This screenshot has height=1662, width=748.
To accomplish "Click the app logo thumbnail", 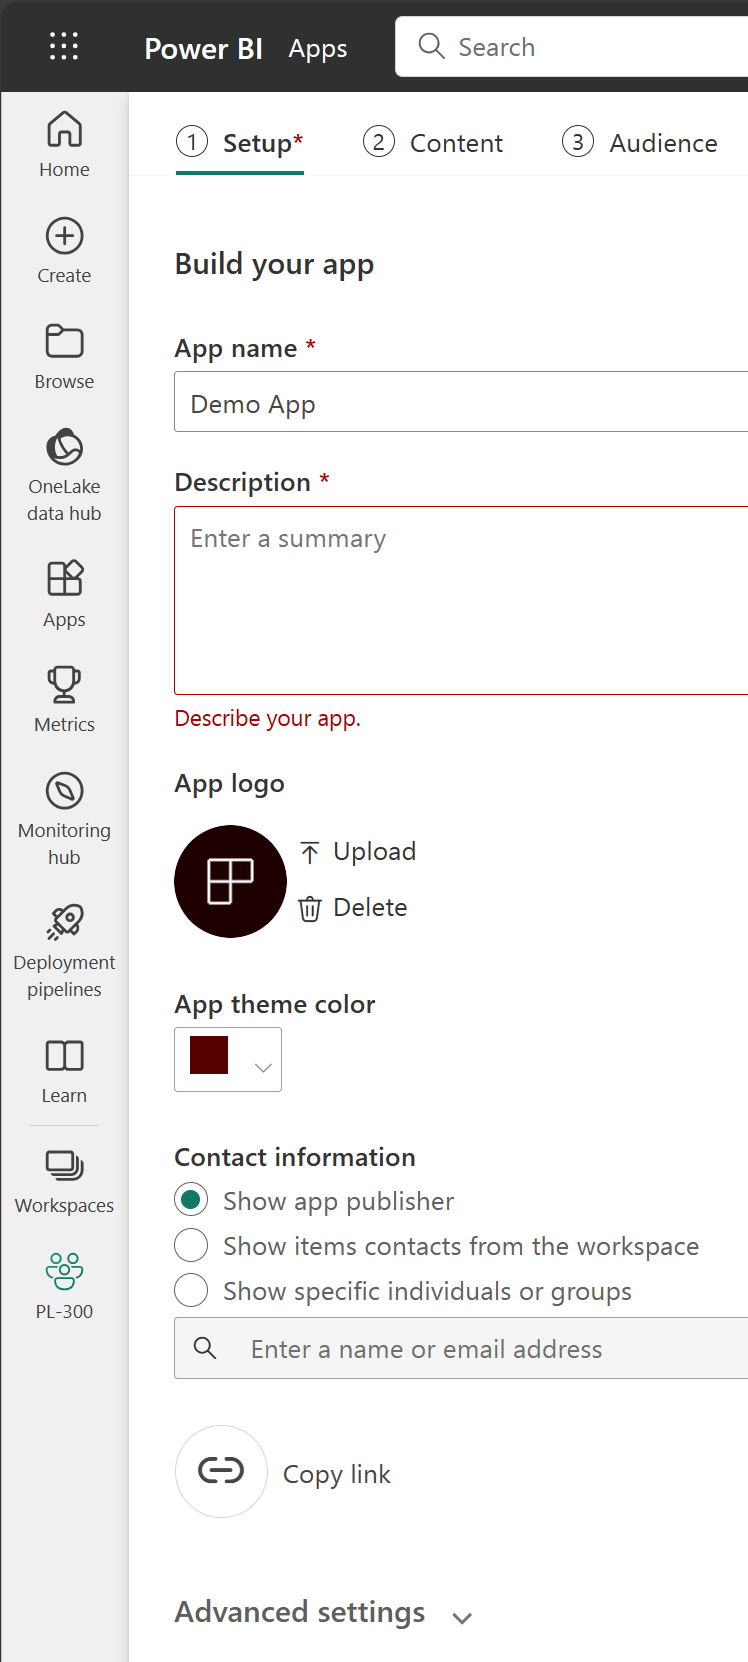I will pos(230,881).
